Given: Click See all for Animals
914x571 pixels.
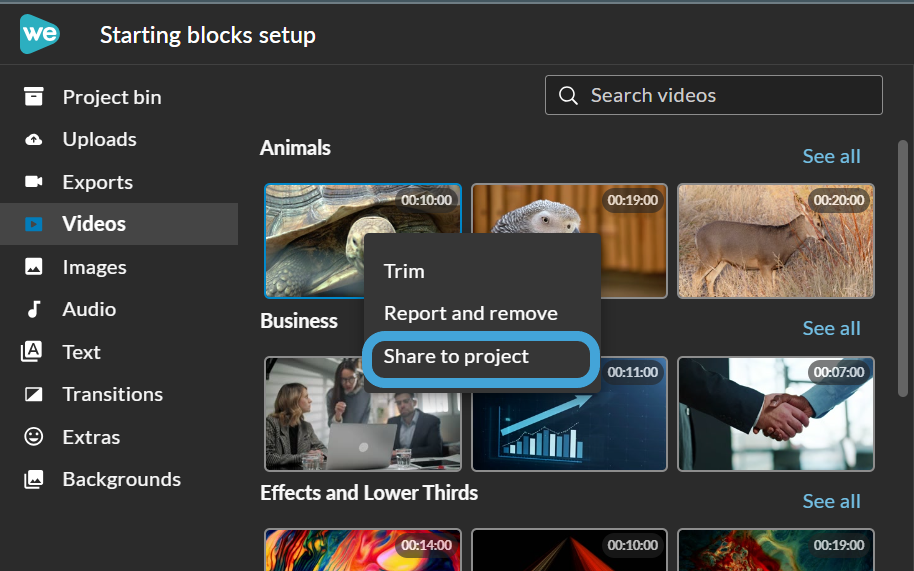Looking at the screenshot, I should click(831, 156).
